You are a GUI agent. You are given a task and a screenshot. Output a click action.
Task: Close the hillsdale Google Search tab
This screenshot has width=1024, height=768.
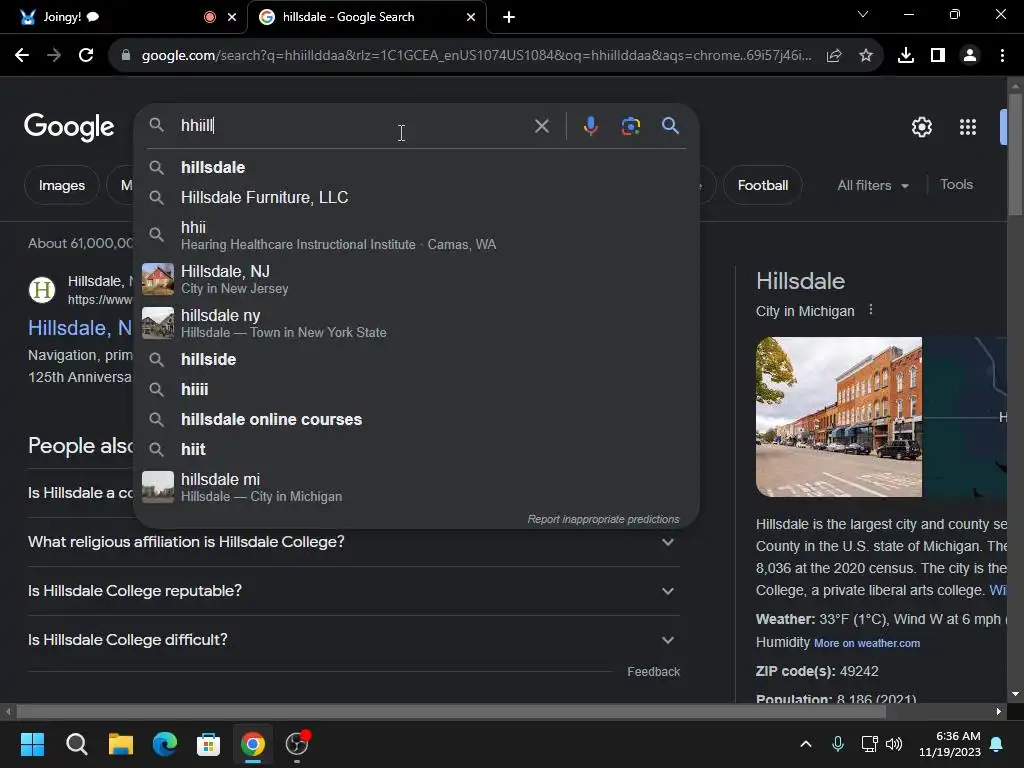[471, 17]
